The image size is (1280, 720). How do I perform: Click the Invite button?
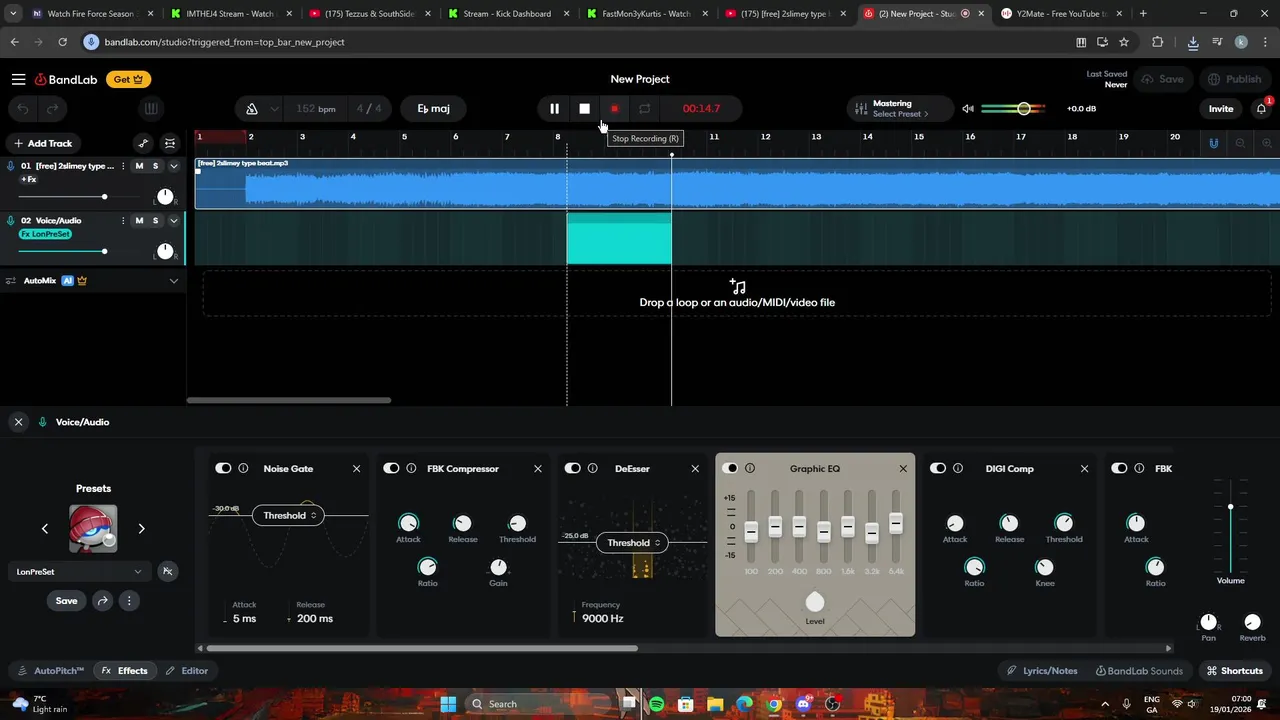(1221, 109)
